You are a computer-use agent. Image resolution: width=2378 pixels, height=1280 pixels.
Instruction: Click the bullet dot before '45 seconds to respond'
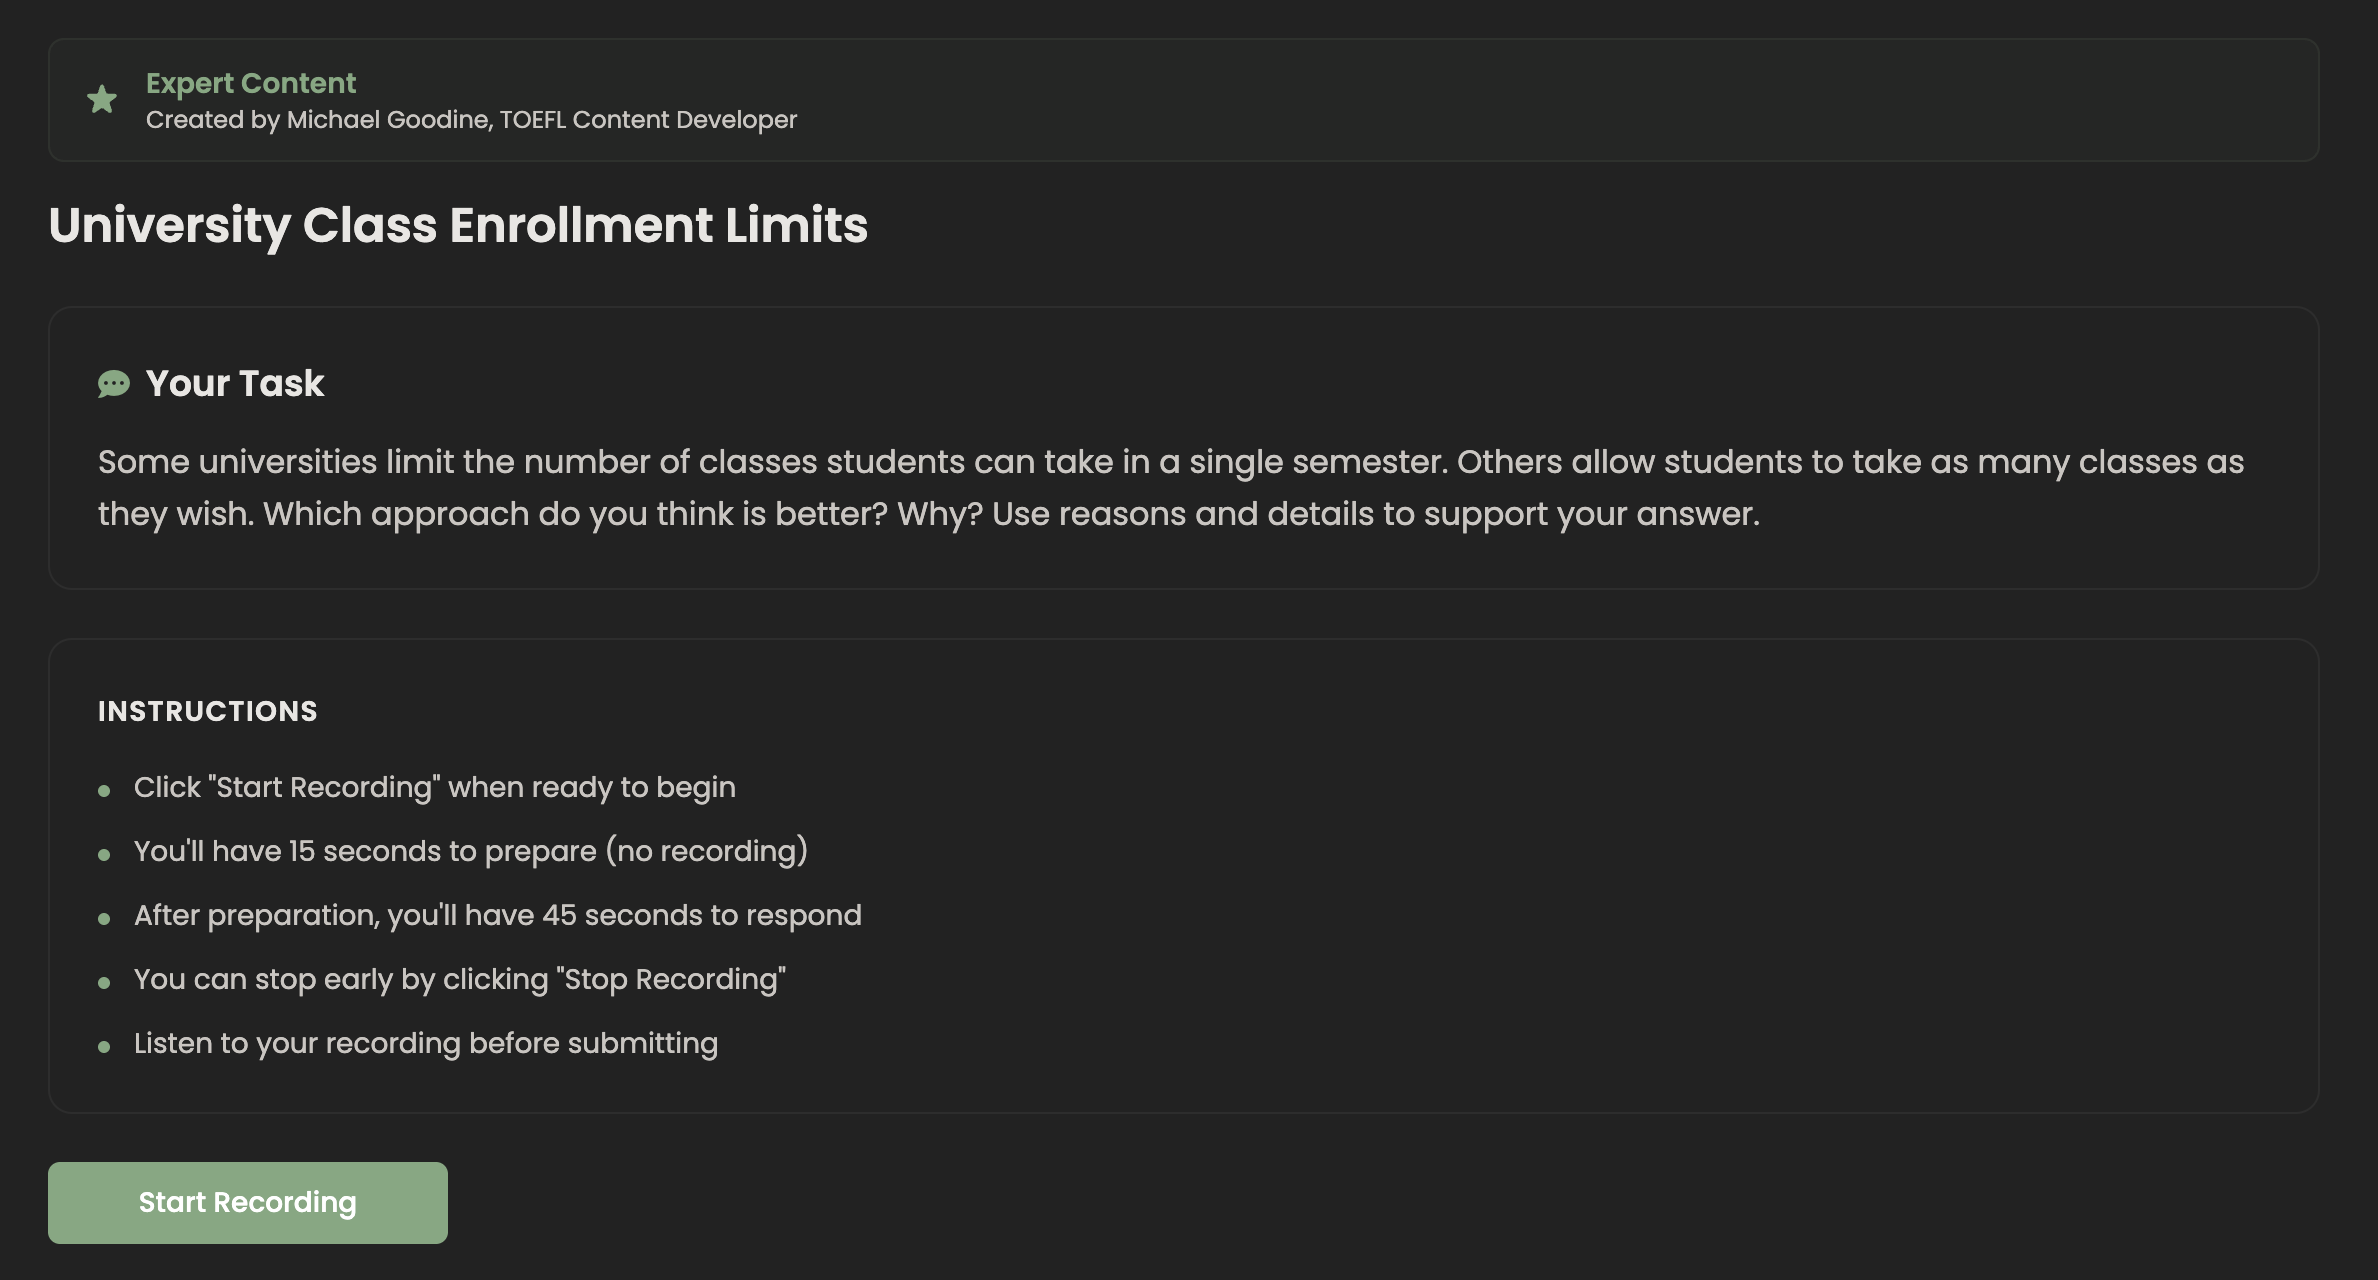point(104,919)
